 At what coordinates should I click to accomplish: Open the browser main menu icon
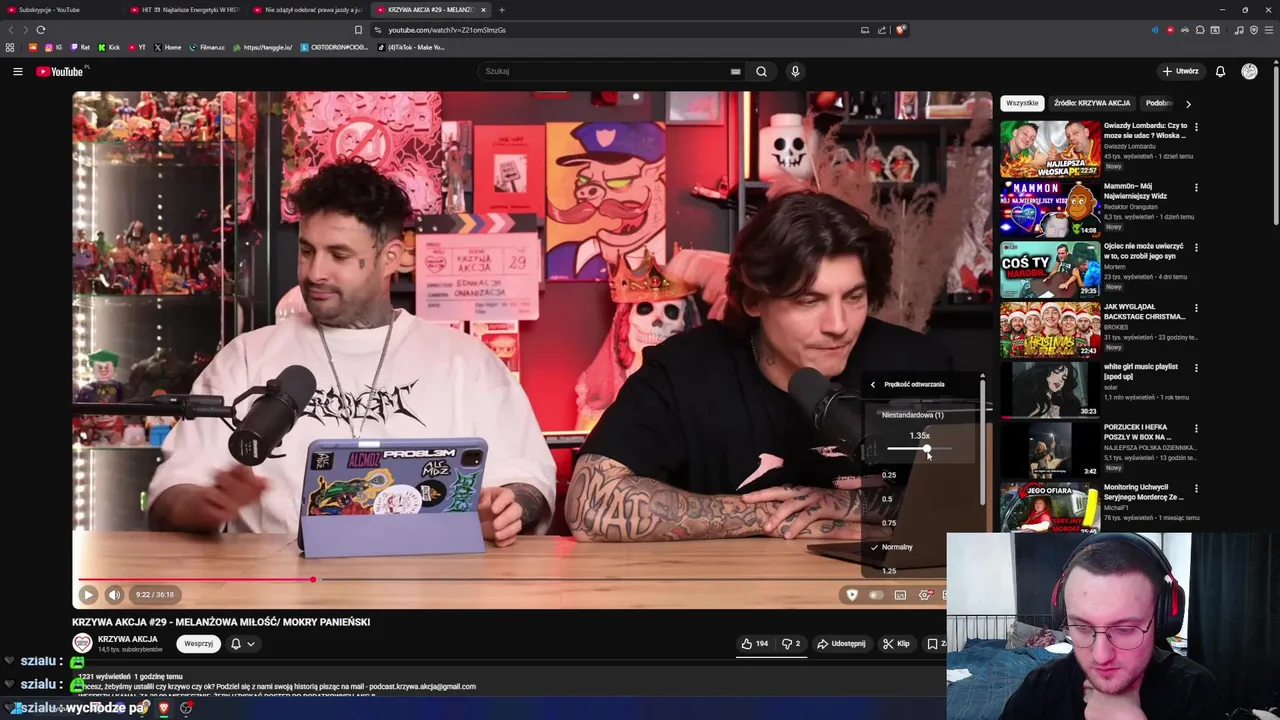pyautogui.click(x=1269, y=30)
